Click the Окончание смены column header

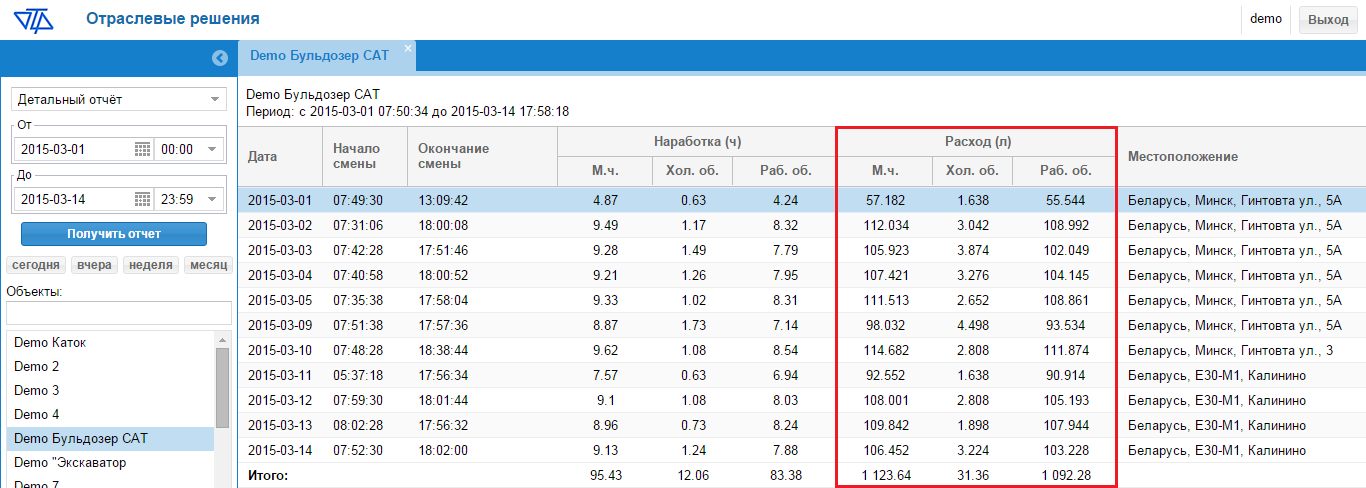point(481,157)
